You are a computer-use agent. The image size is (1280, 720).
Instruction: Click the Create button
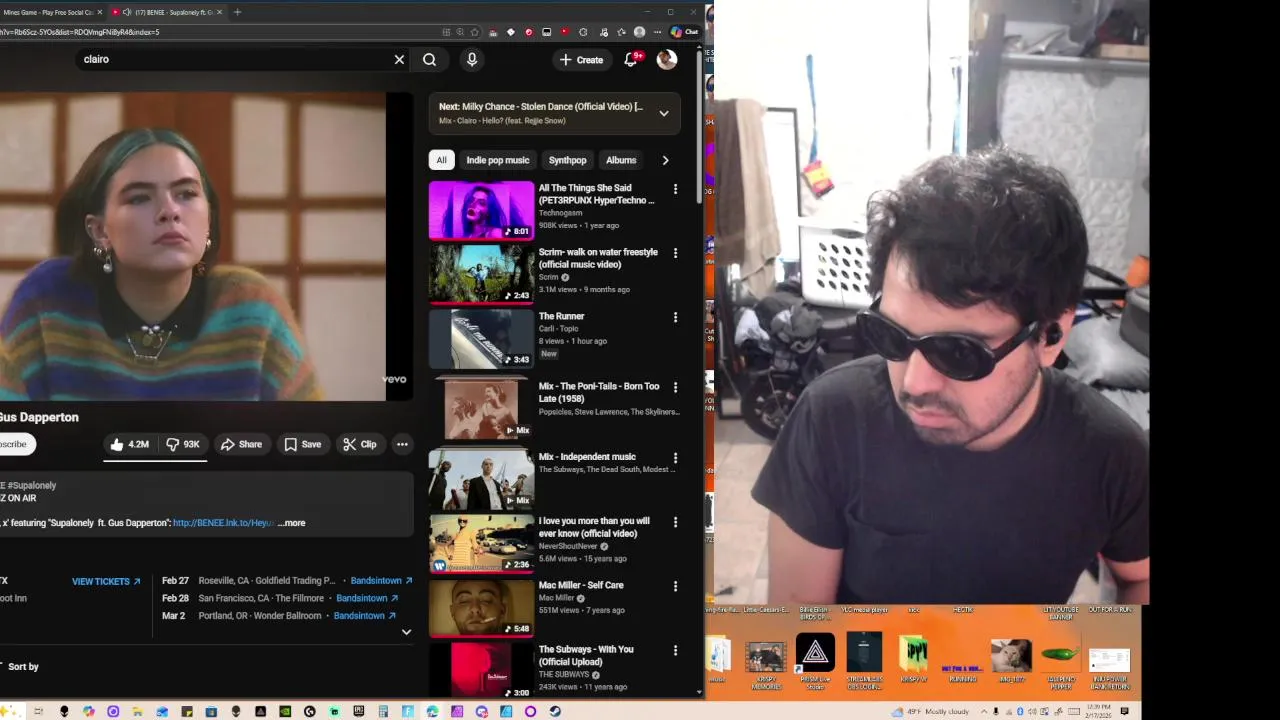581,60
